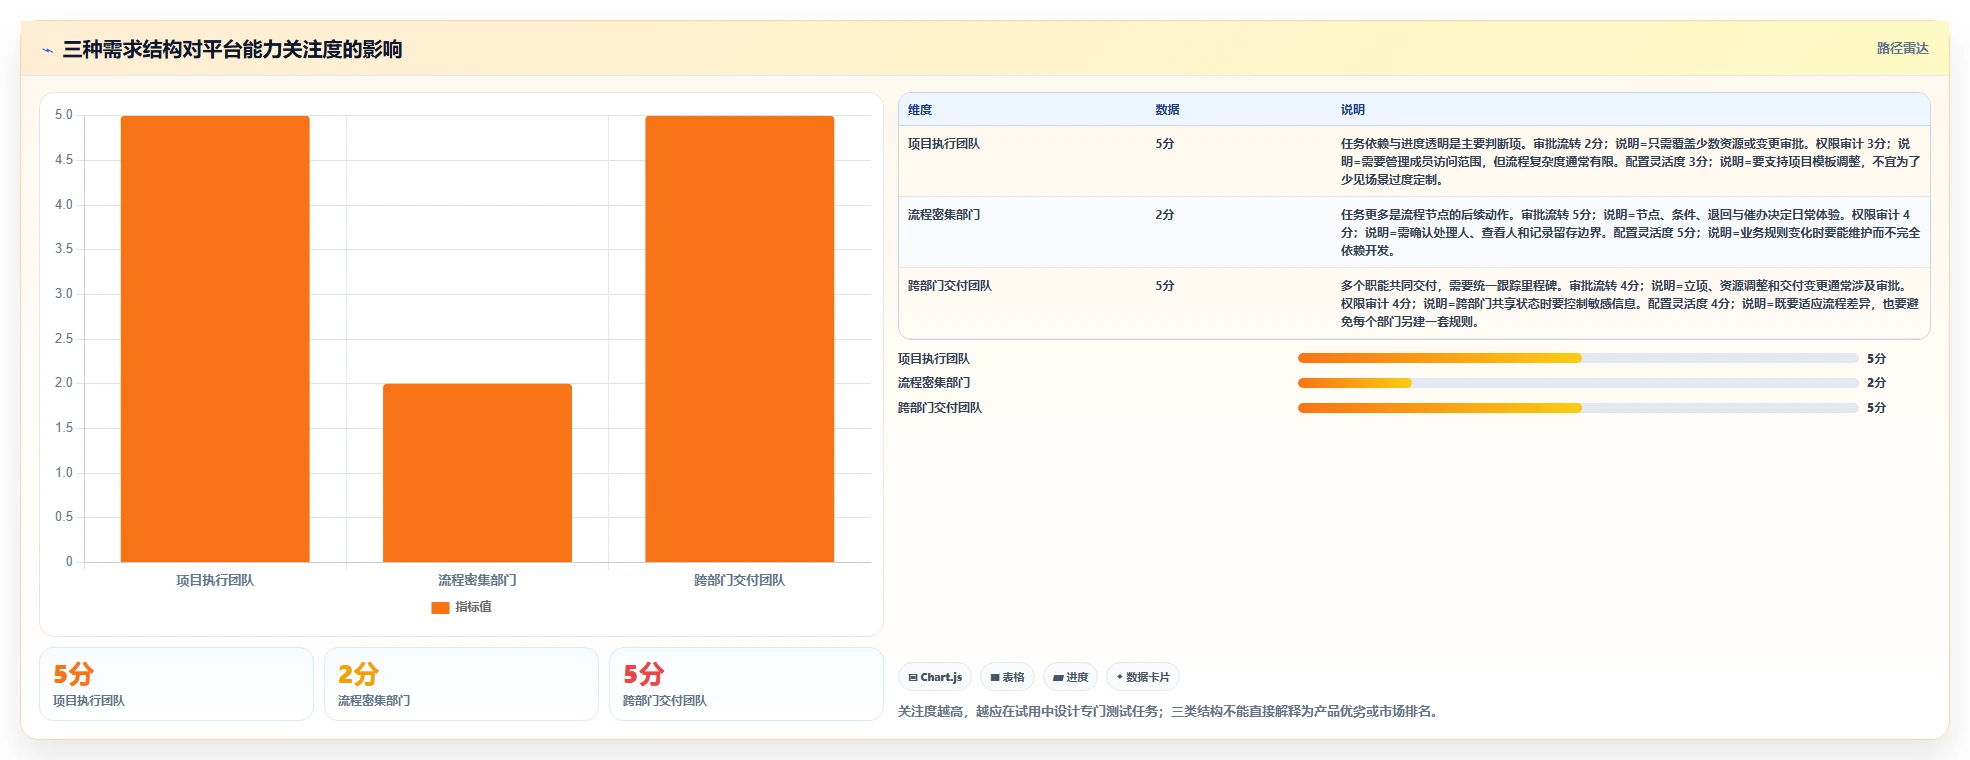Open the 5分 跨部门交付团队 data card
Image resolution: width=1970 pixels, height=760 pixels.
pyautogui.click(x=746, y=684)
